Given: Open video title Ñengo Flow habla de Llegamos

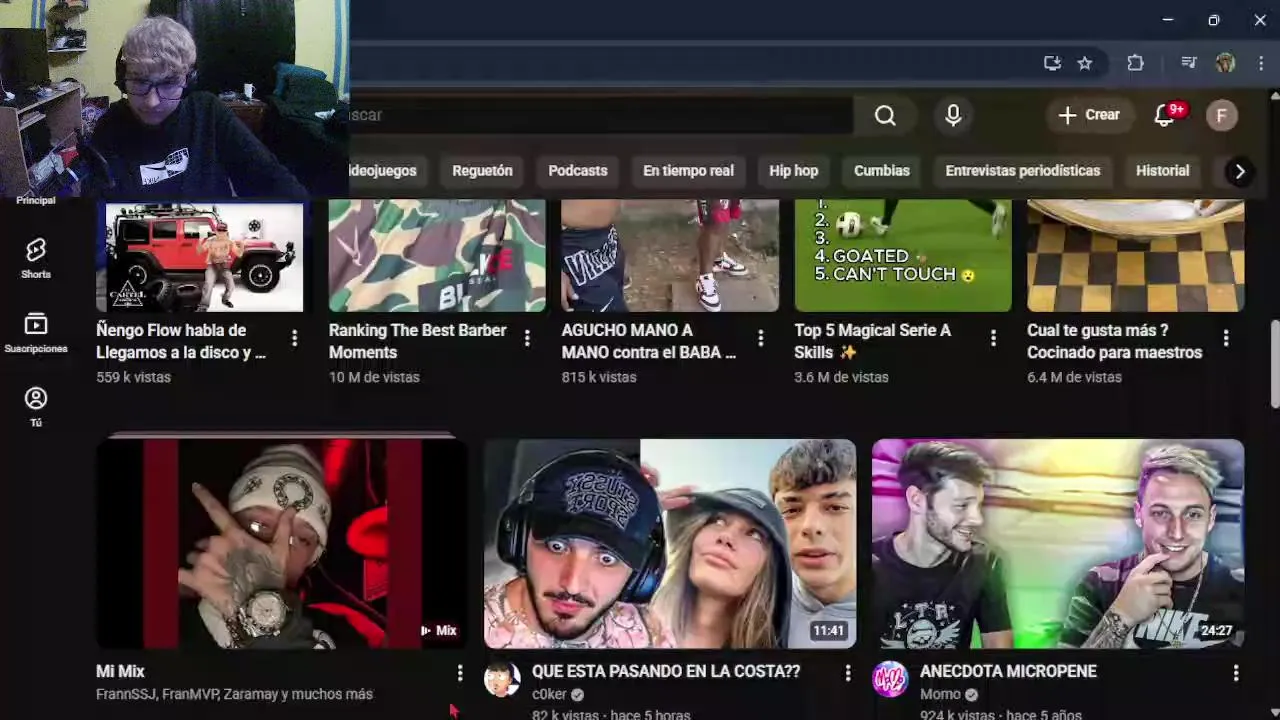Looking at the screenshot, I should coord(181,341).
